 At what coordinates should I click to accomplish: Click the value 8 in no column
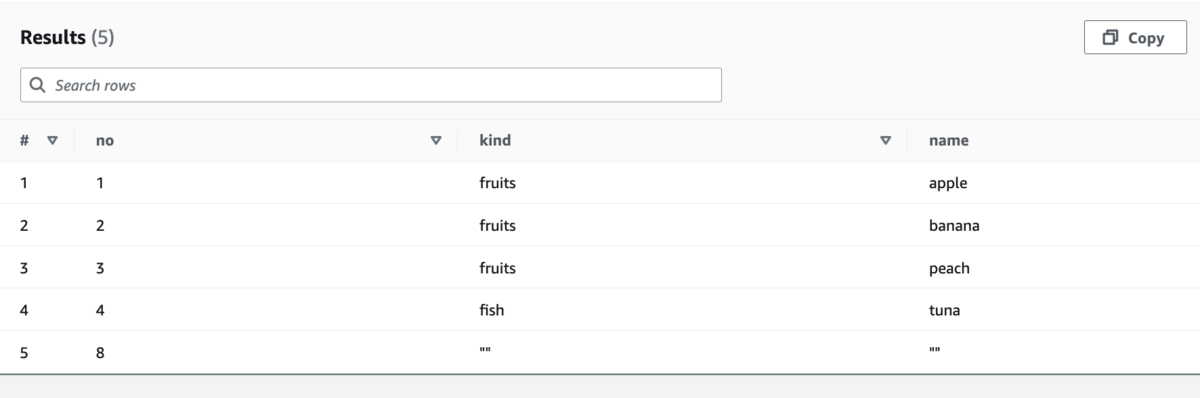100,353
